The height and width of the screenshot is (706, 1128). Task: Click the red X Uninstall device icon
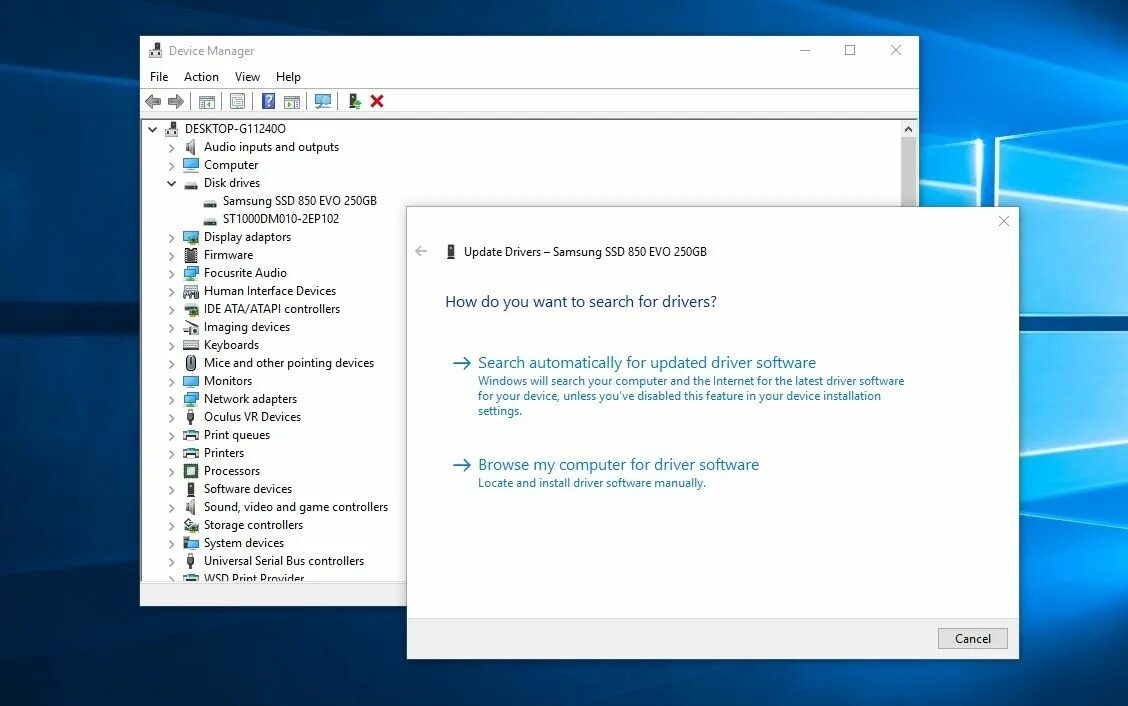click(377, 101)
